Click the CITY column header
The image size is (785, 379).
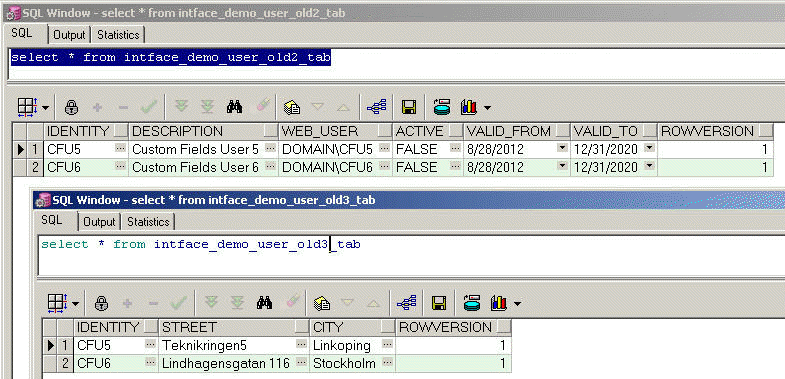352,327
